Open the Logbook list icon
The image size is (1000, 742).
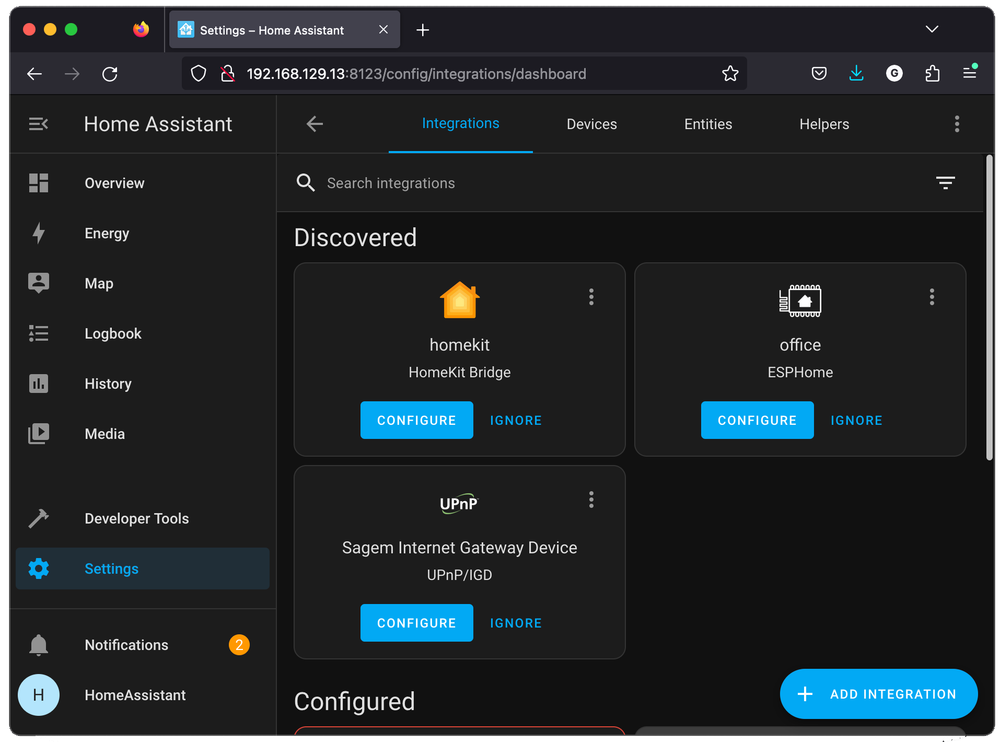tap(38, 334)
